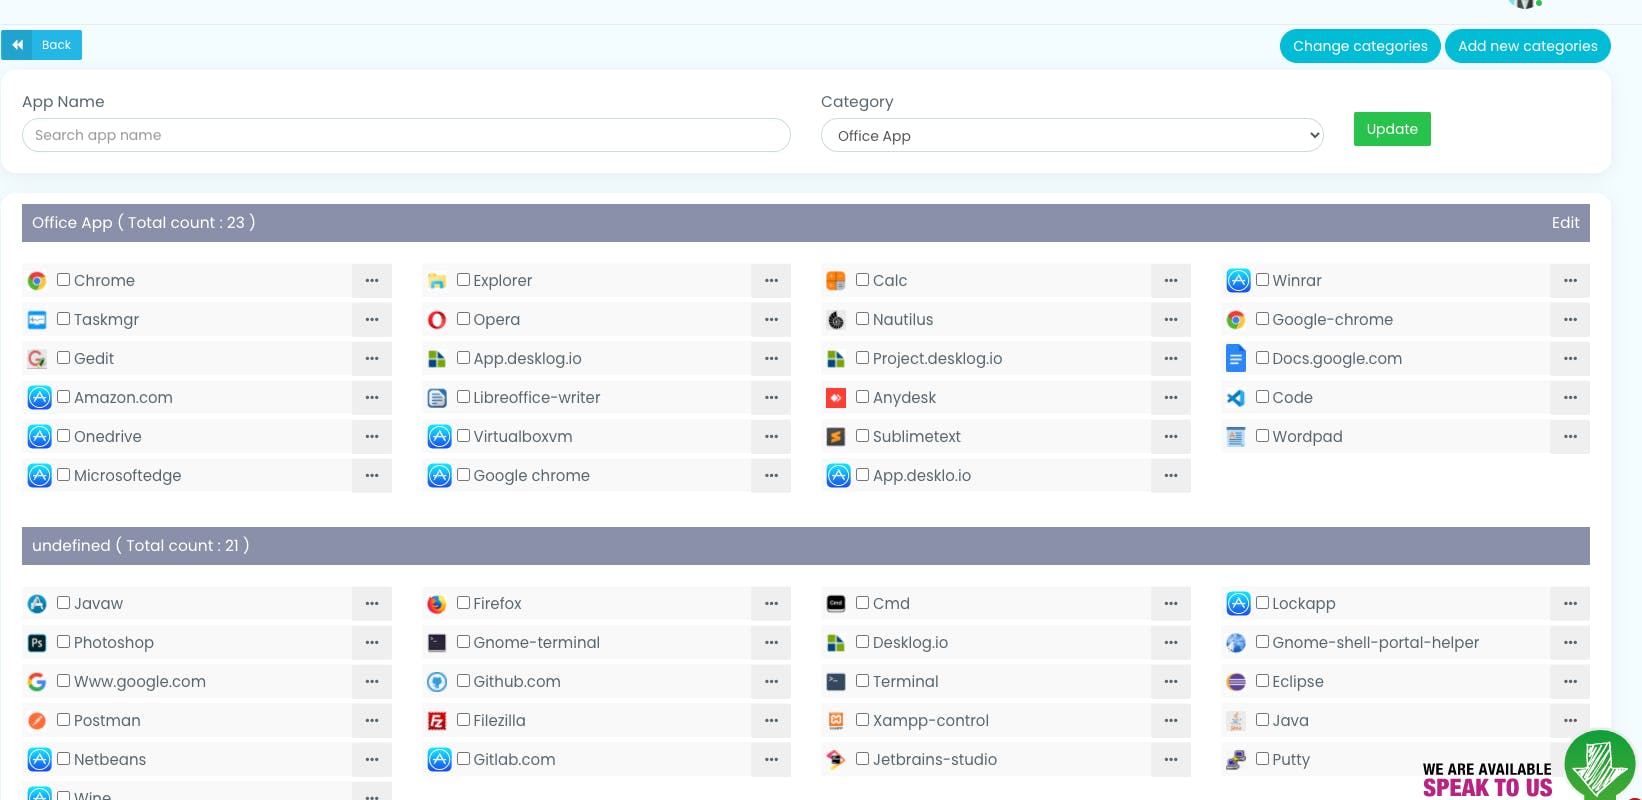
Task: Click the Eclipse app icon
Action: [1236, 682]
